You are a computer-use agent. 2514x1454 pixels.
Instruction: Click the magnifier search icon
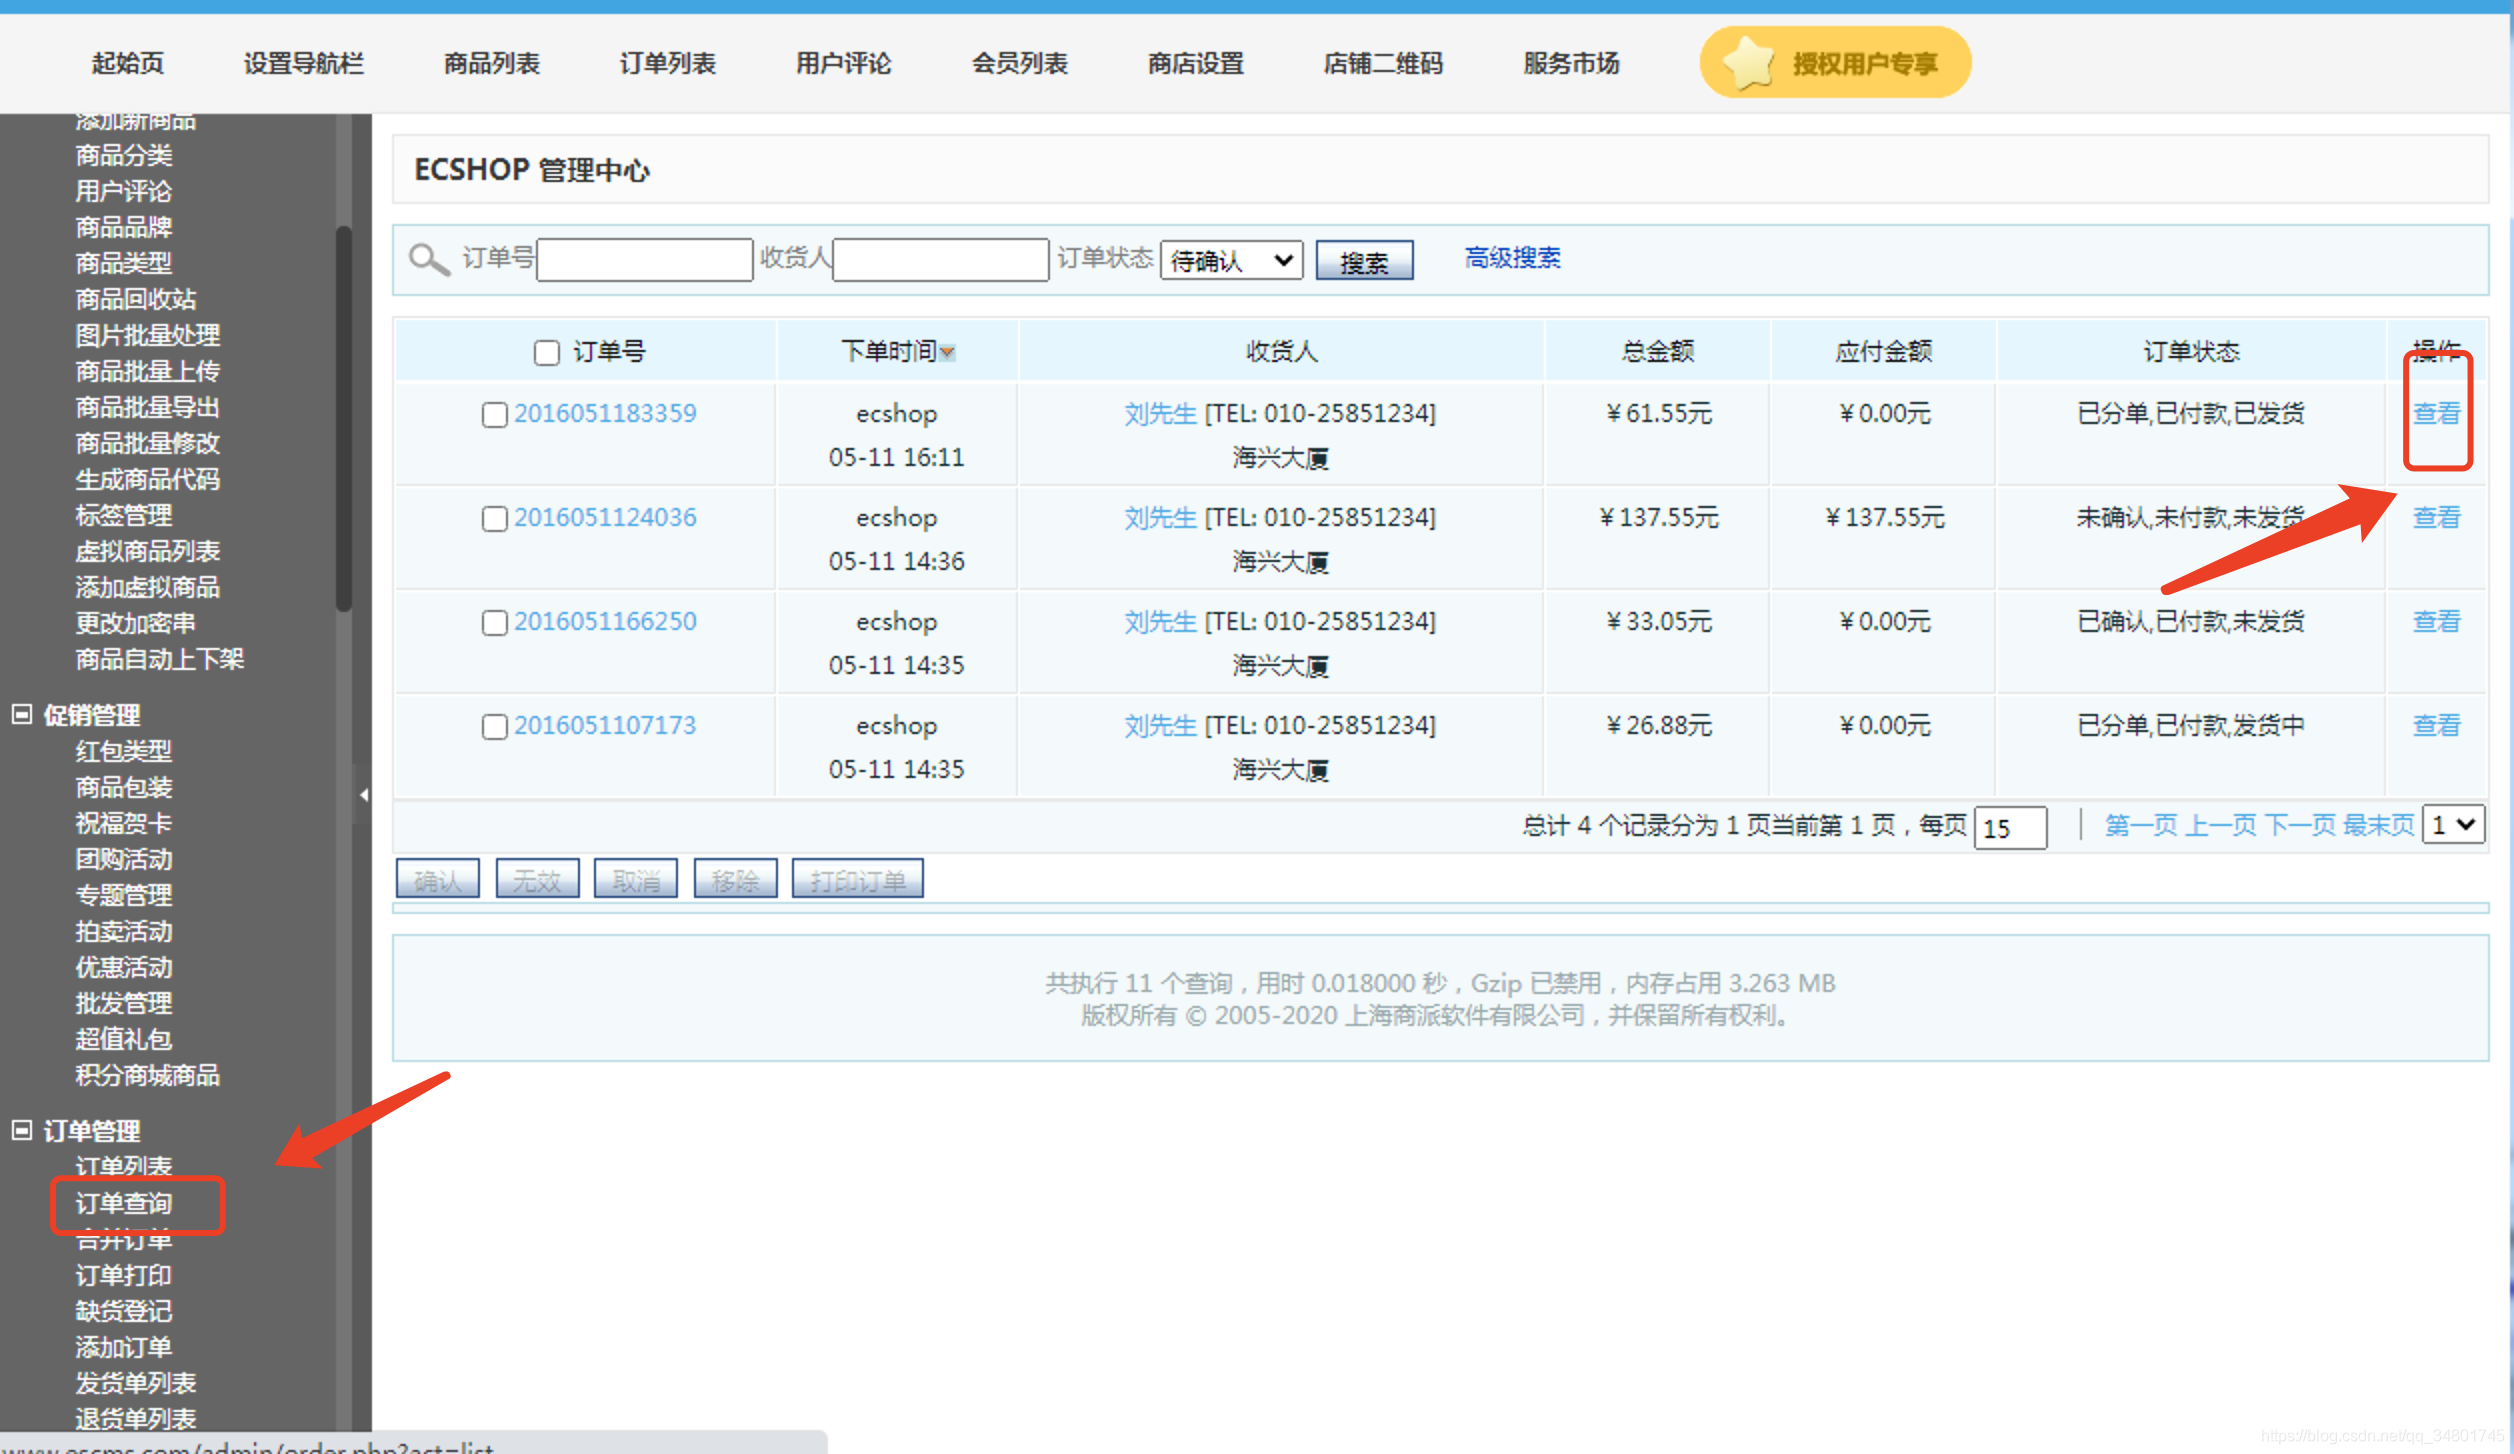click(429, 260)
